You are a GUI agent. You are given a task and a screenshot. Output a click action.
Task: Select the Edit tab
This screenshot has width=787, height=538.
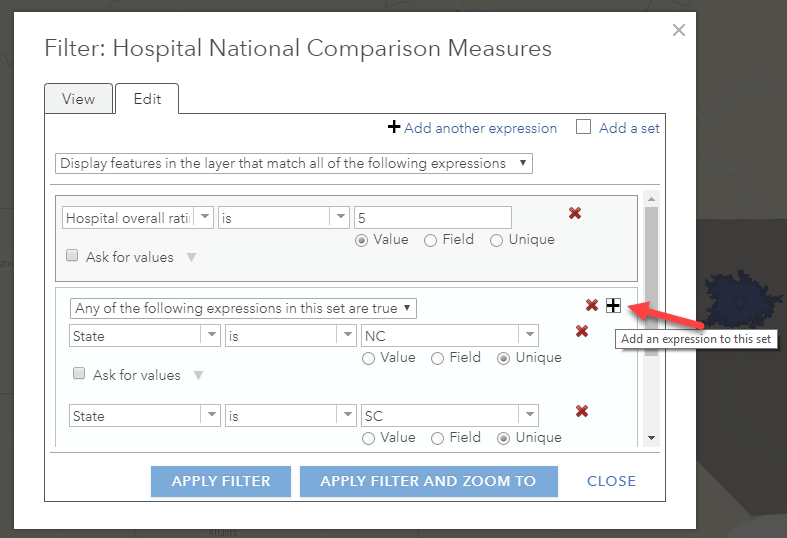pos(147,99)
